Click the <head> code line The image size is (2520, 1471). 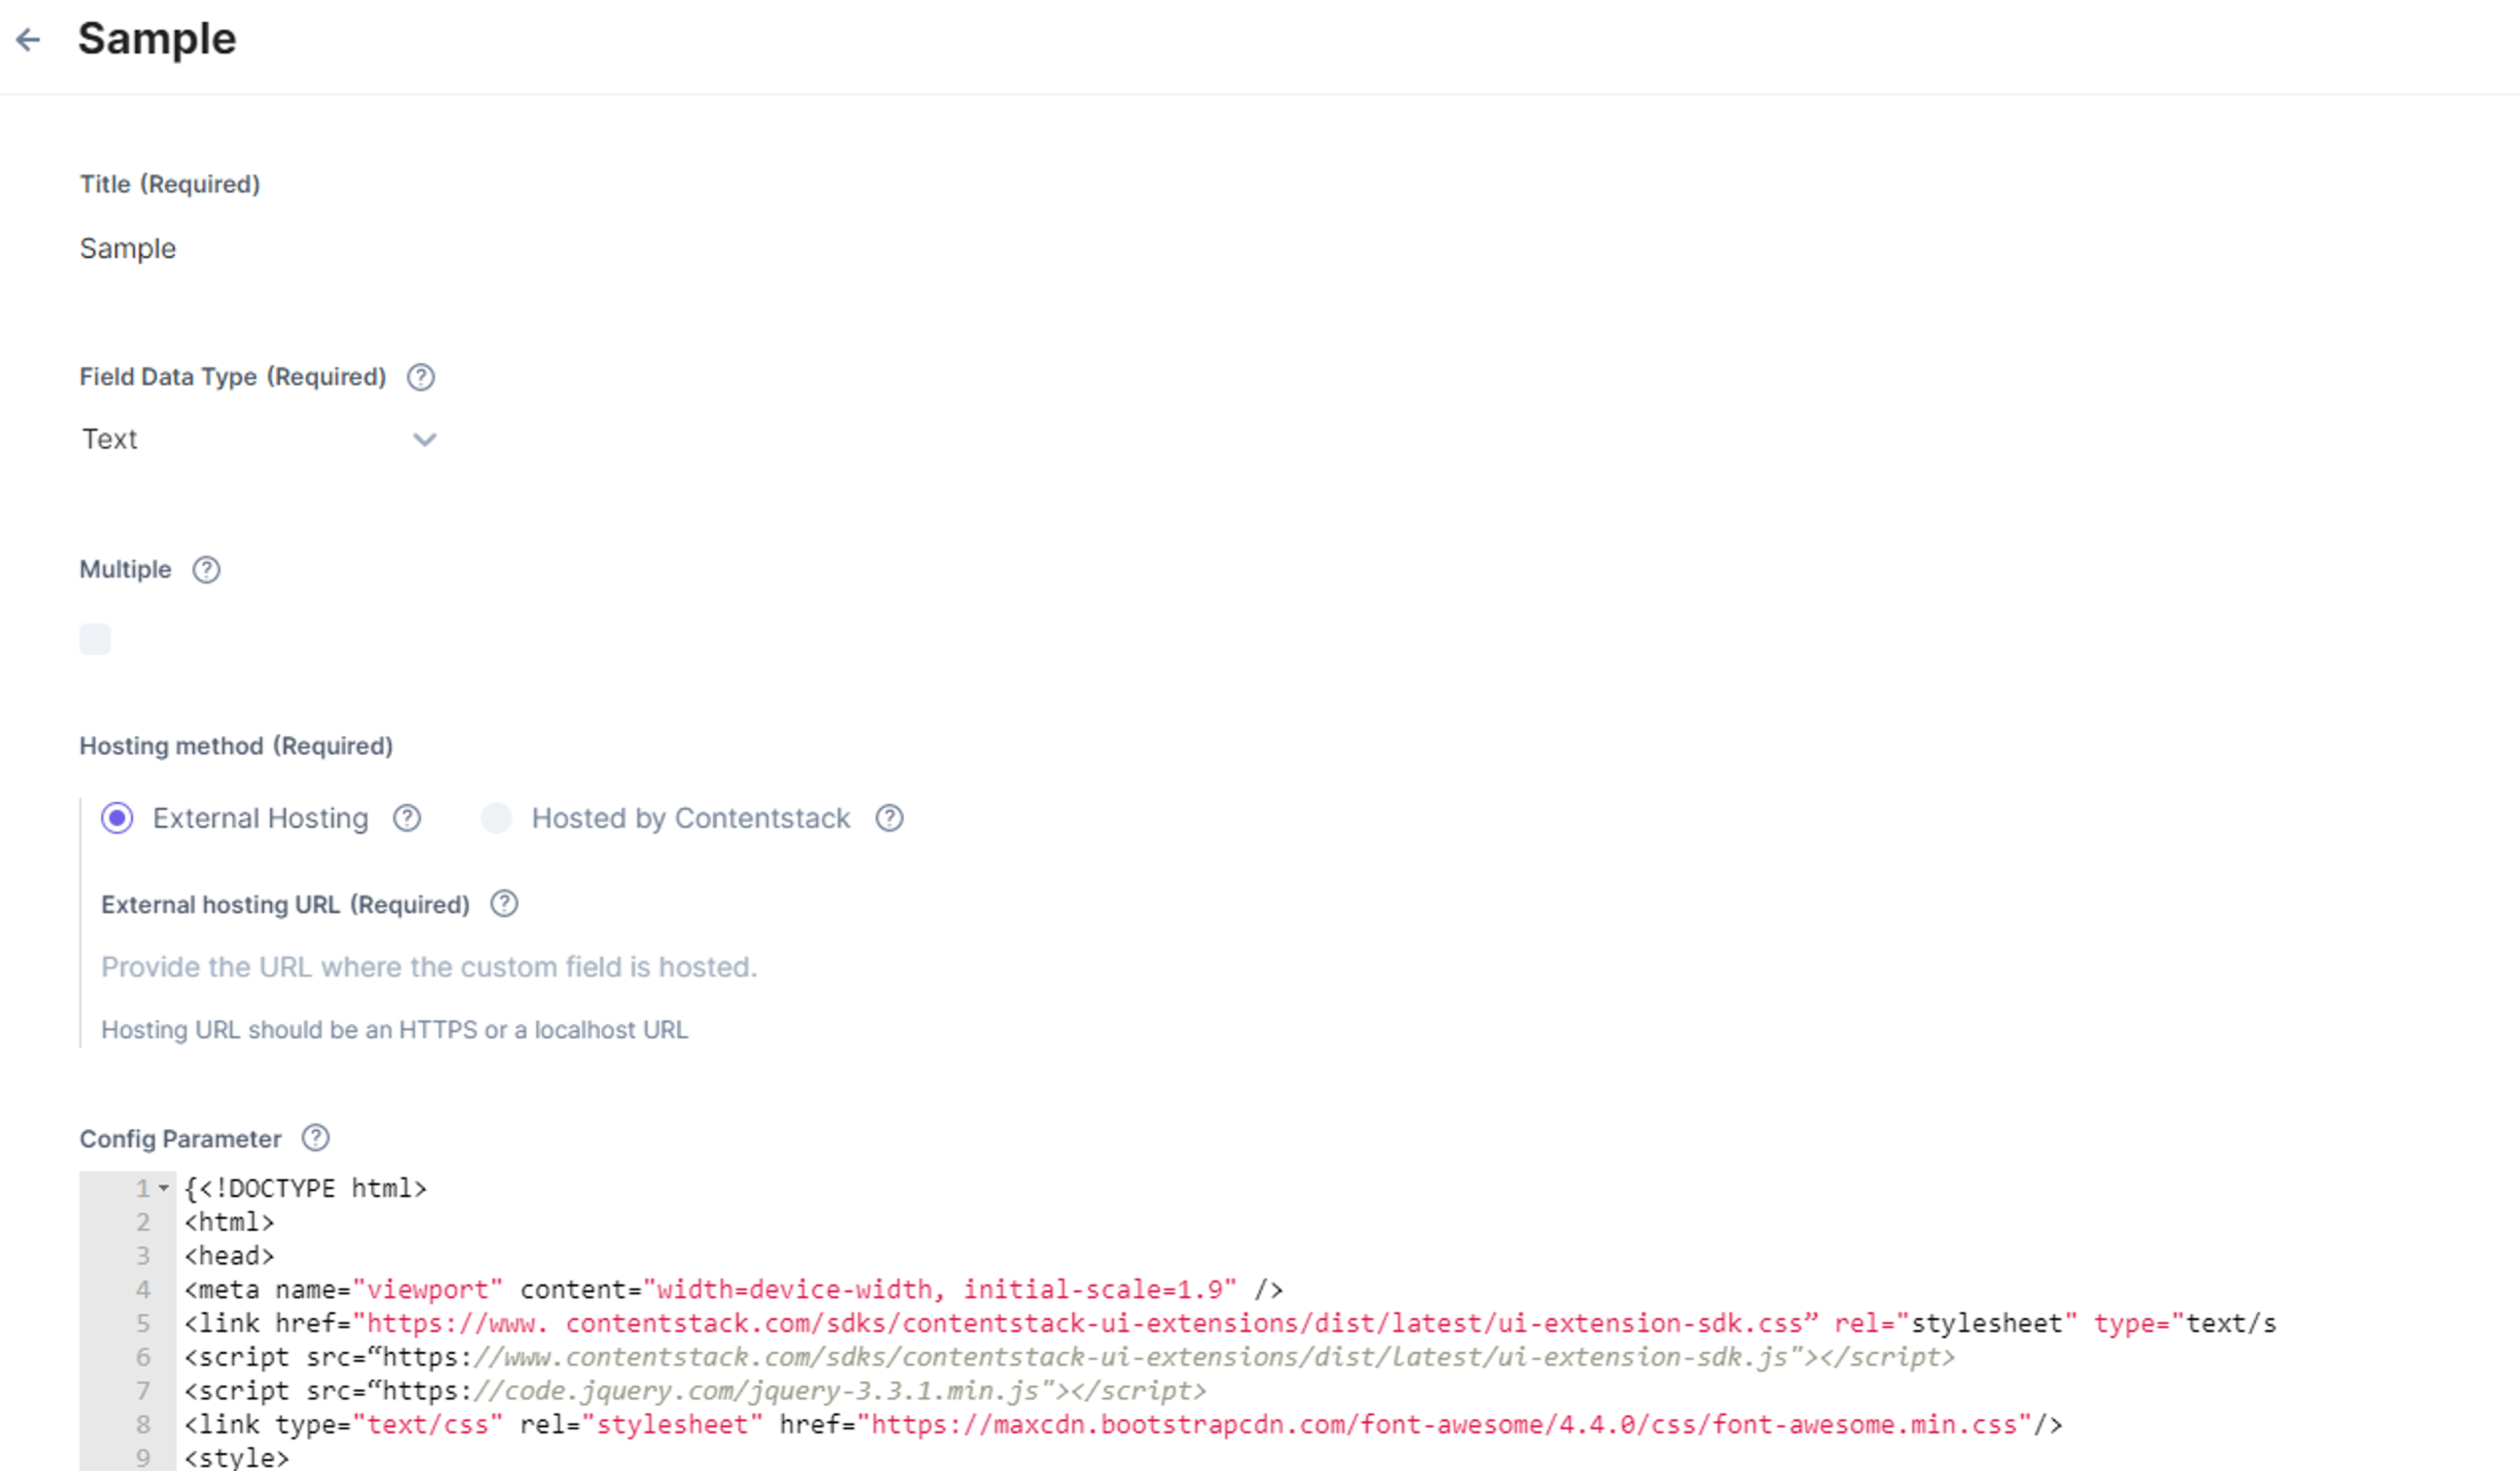[229, 1256]
